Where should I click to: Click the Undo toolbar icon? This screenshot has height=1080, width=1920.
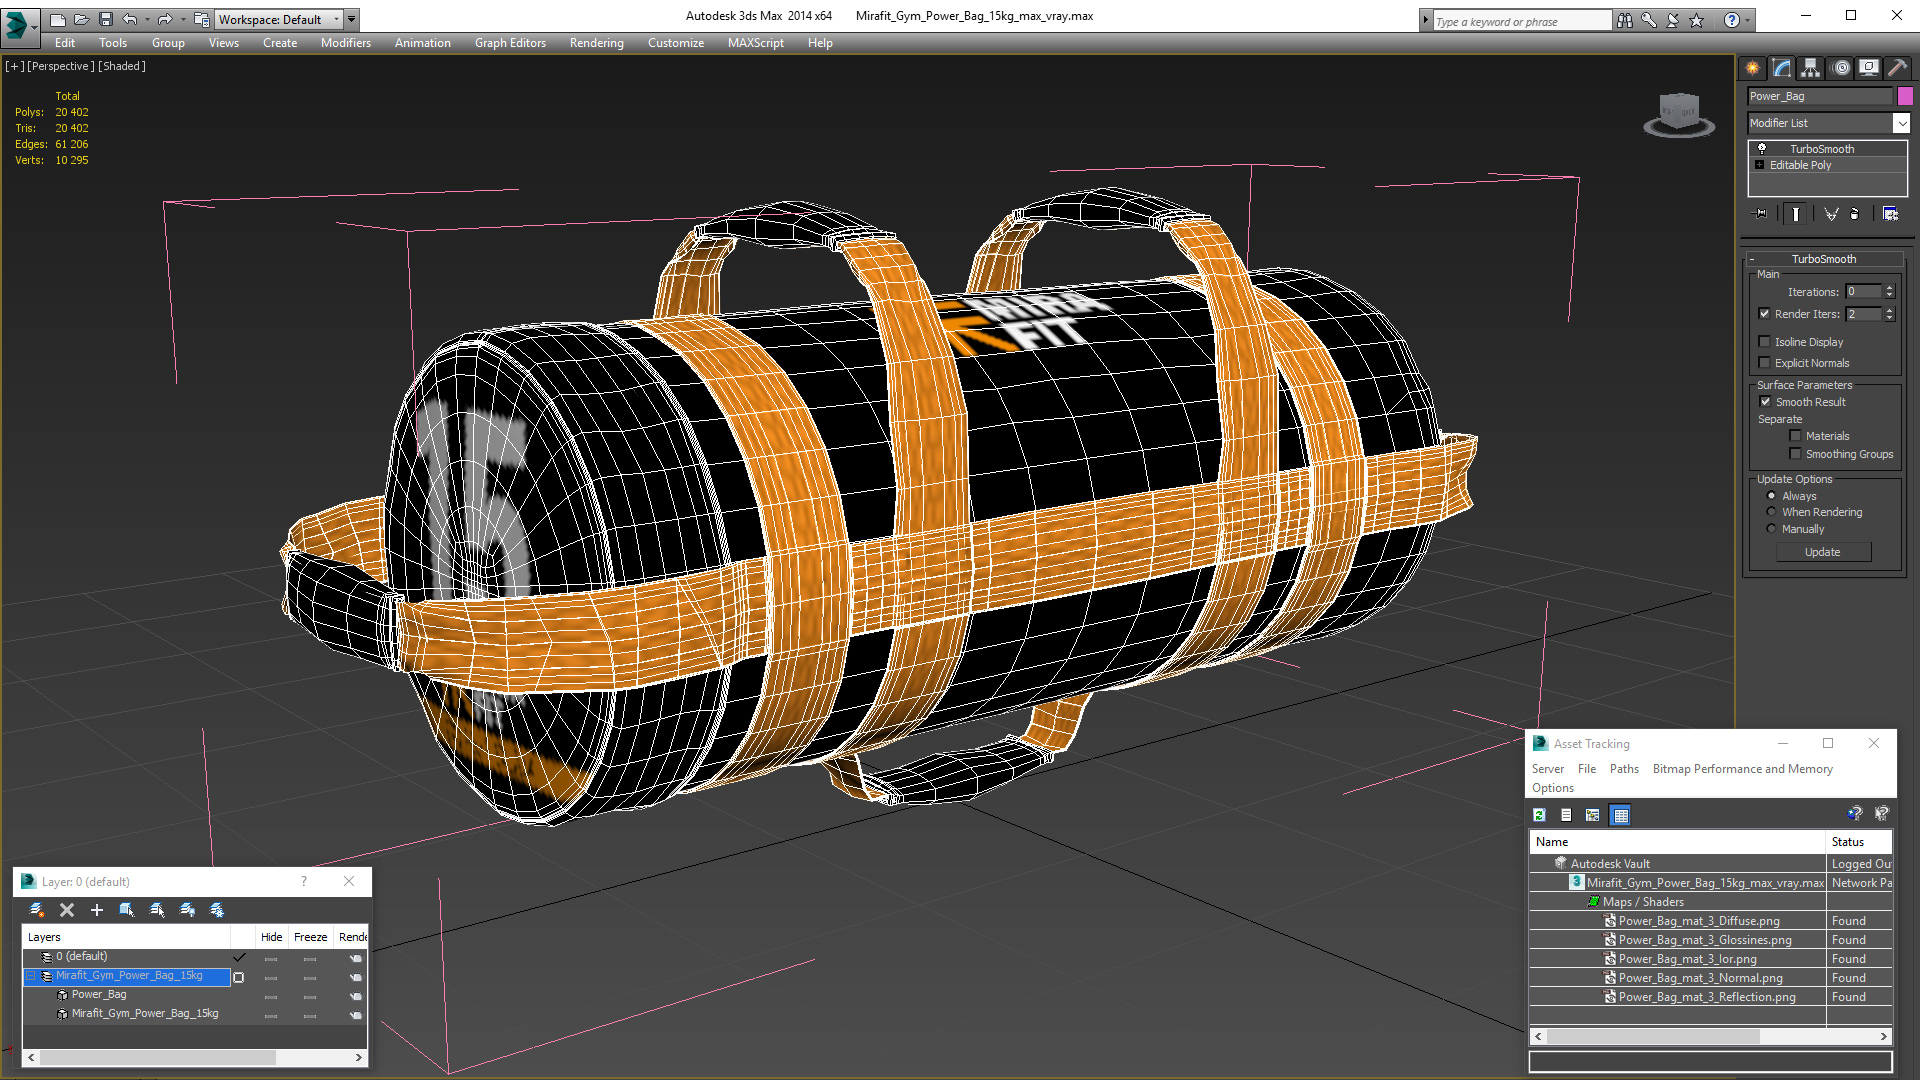pyautogui.click(x=130, y=19)
